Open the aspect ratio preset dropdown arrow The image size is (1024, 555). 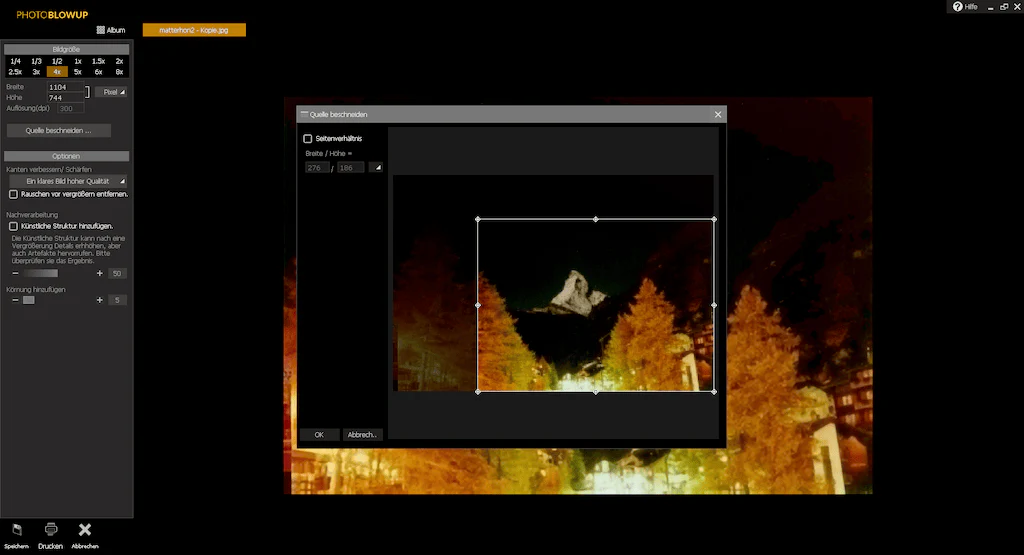click(x=377, y=168)
